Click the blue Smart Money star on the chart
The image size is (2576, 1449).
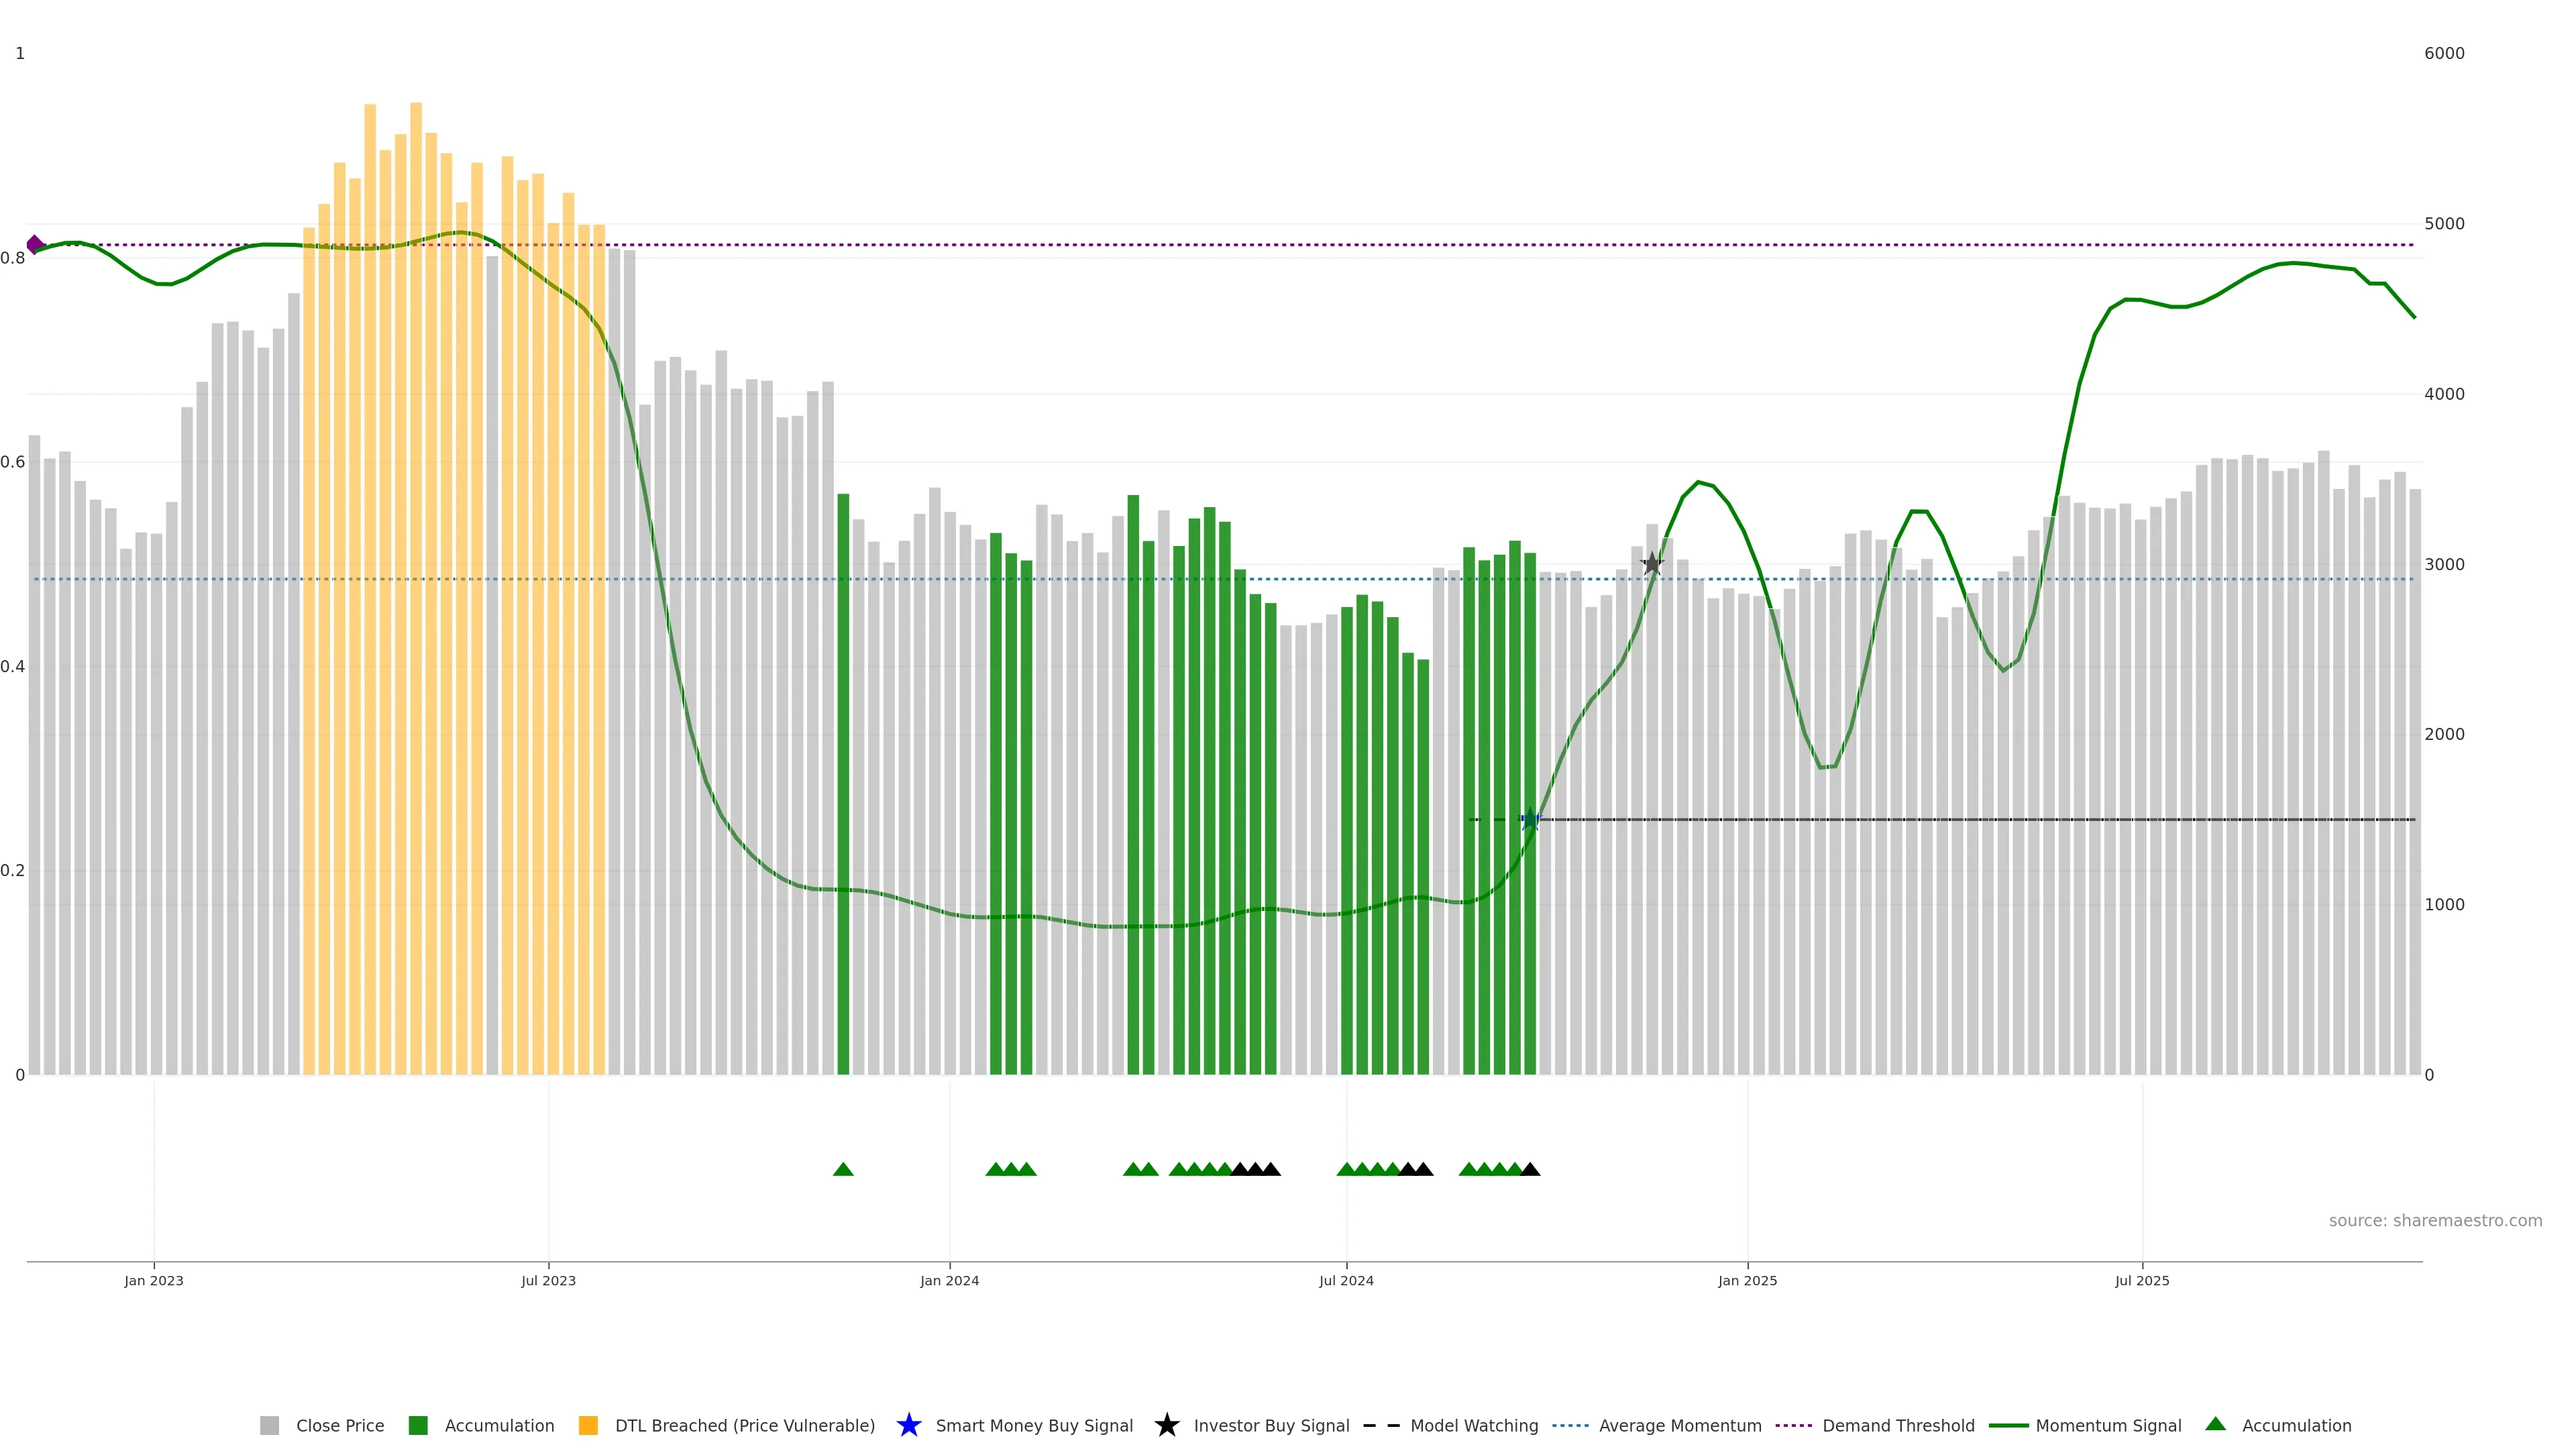coord(1530,820)
